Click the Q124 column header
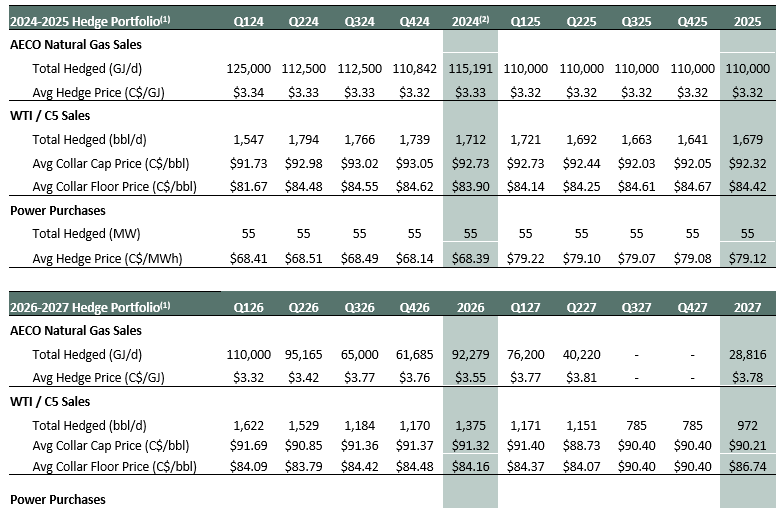782x509 pixels. [248, 21]
